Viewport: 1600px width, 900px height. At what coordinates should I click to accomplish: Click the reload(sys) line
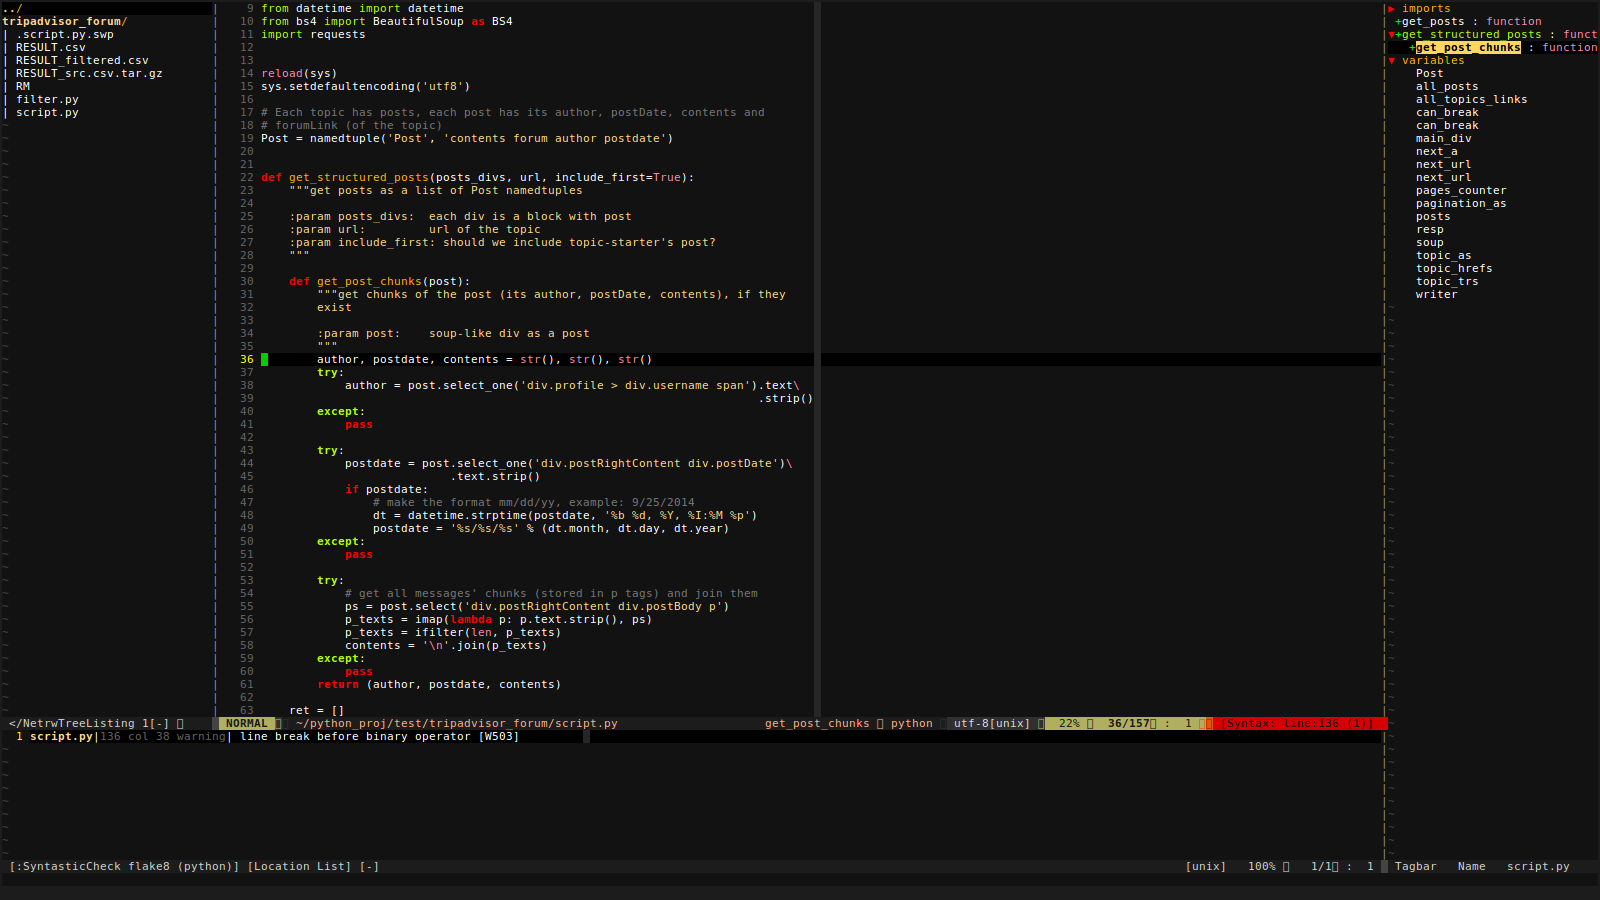[299, 73]
